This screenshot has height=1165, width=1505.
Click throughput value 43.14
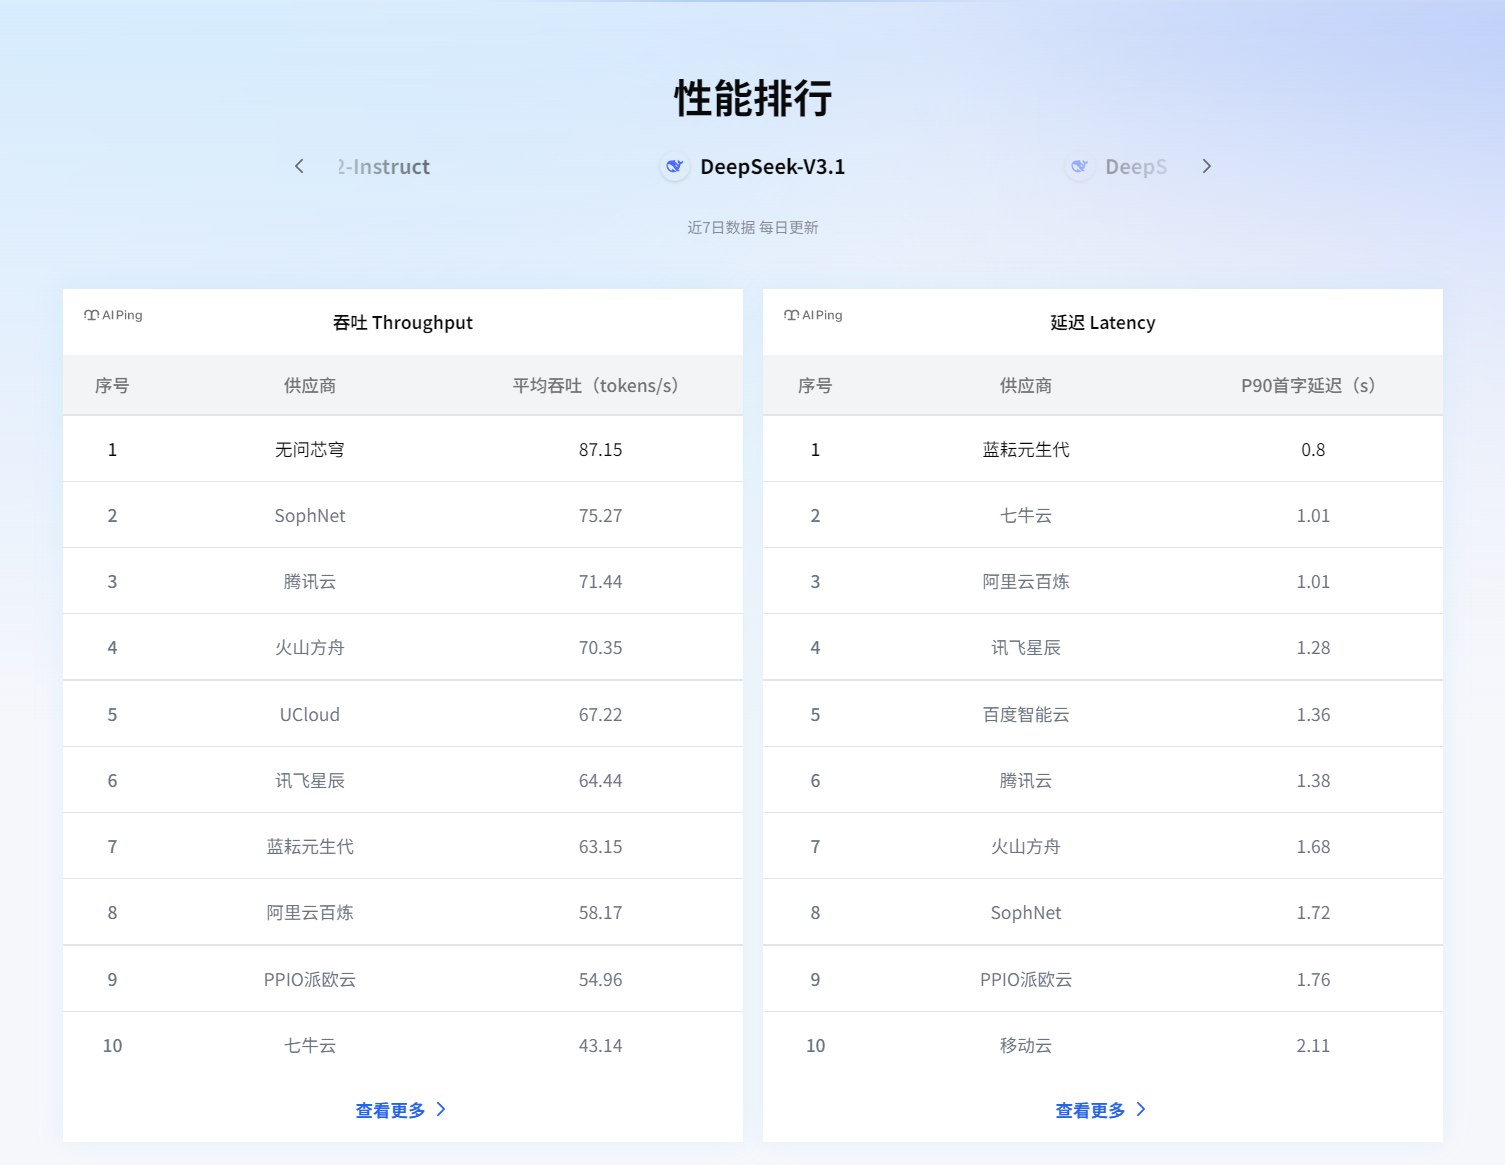tap(600, 1046)
